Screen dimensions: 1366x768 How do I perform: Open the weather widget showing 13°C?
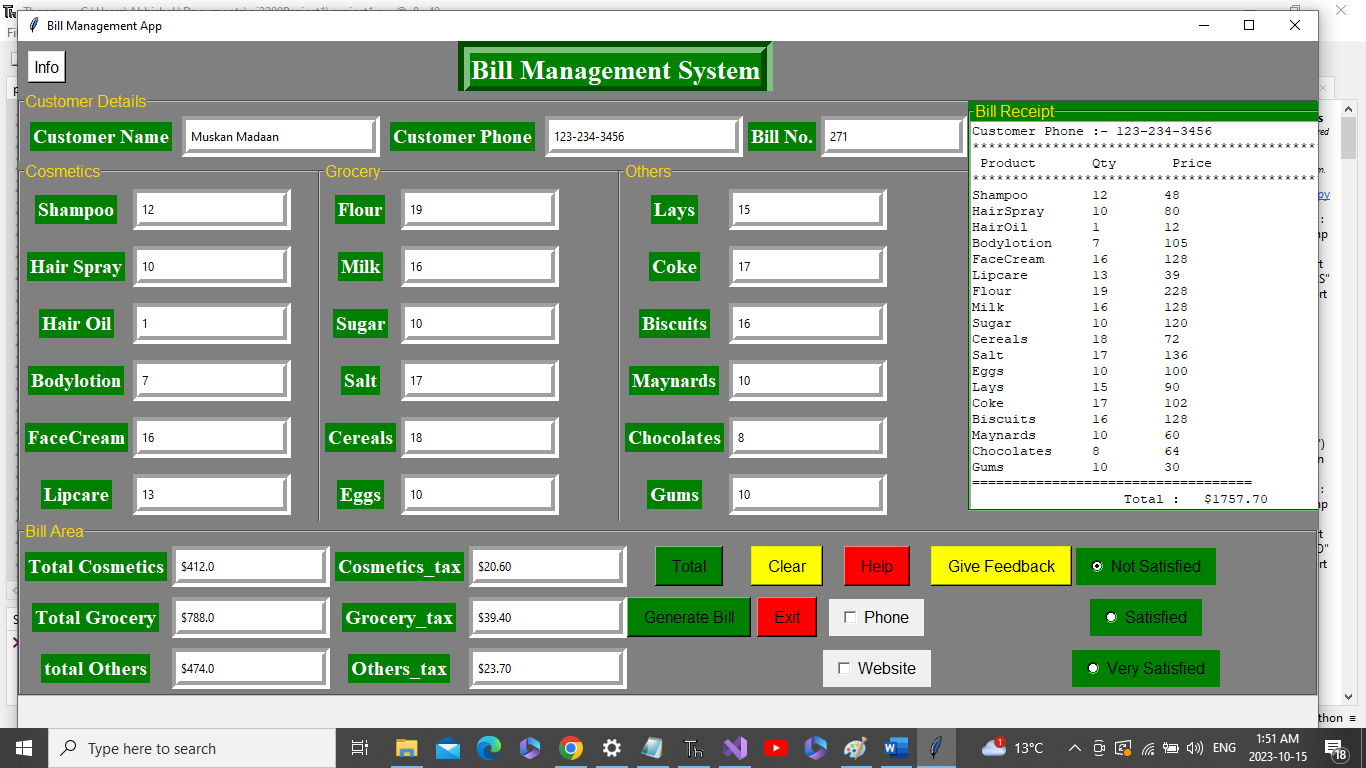coord(1012,747)
